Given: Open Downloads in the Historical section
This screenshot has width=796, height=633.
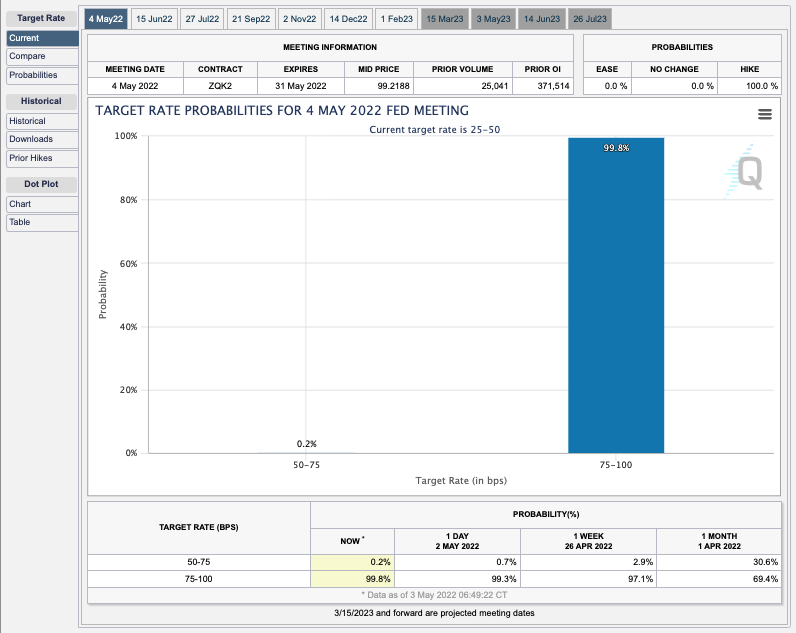Looking at the screenshot, I should click(43, 139).
